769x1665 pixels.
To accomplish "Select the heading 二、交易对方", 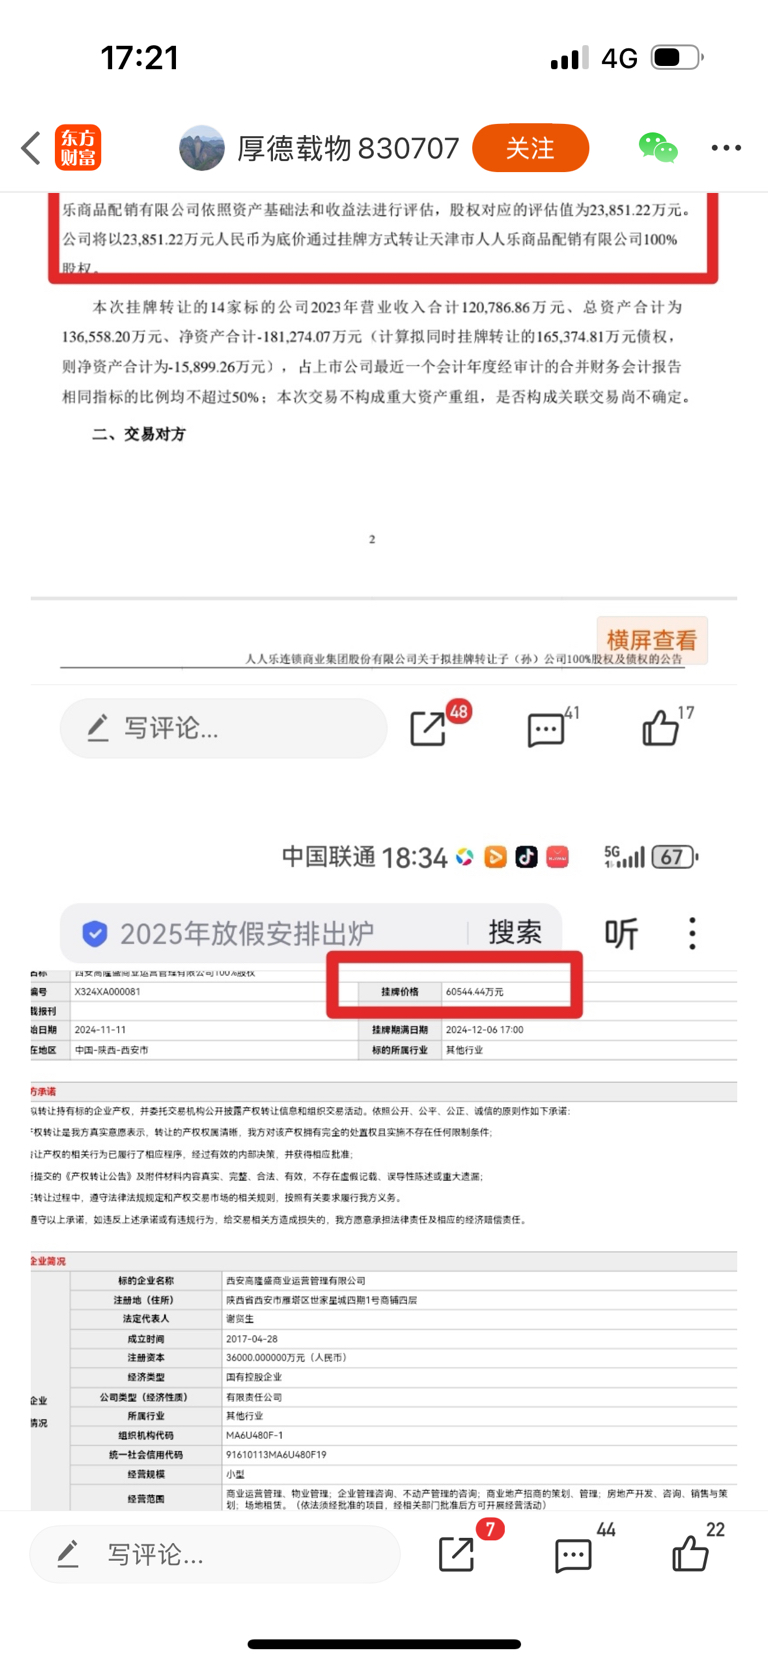I will point(139,434).
